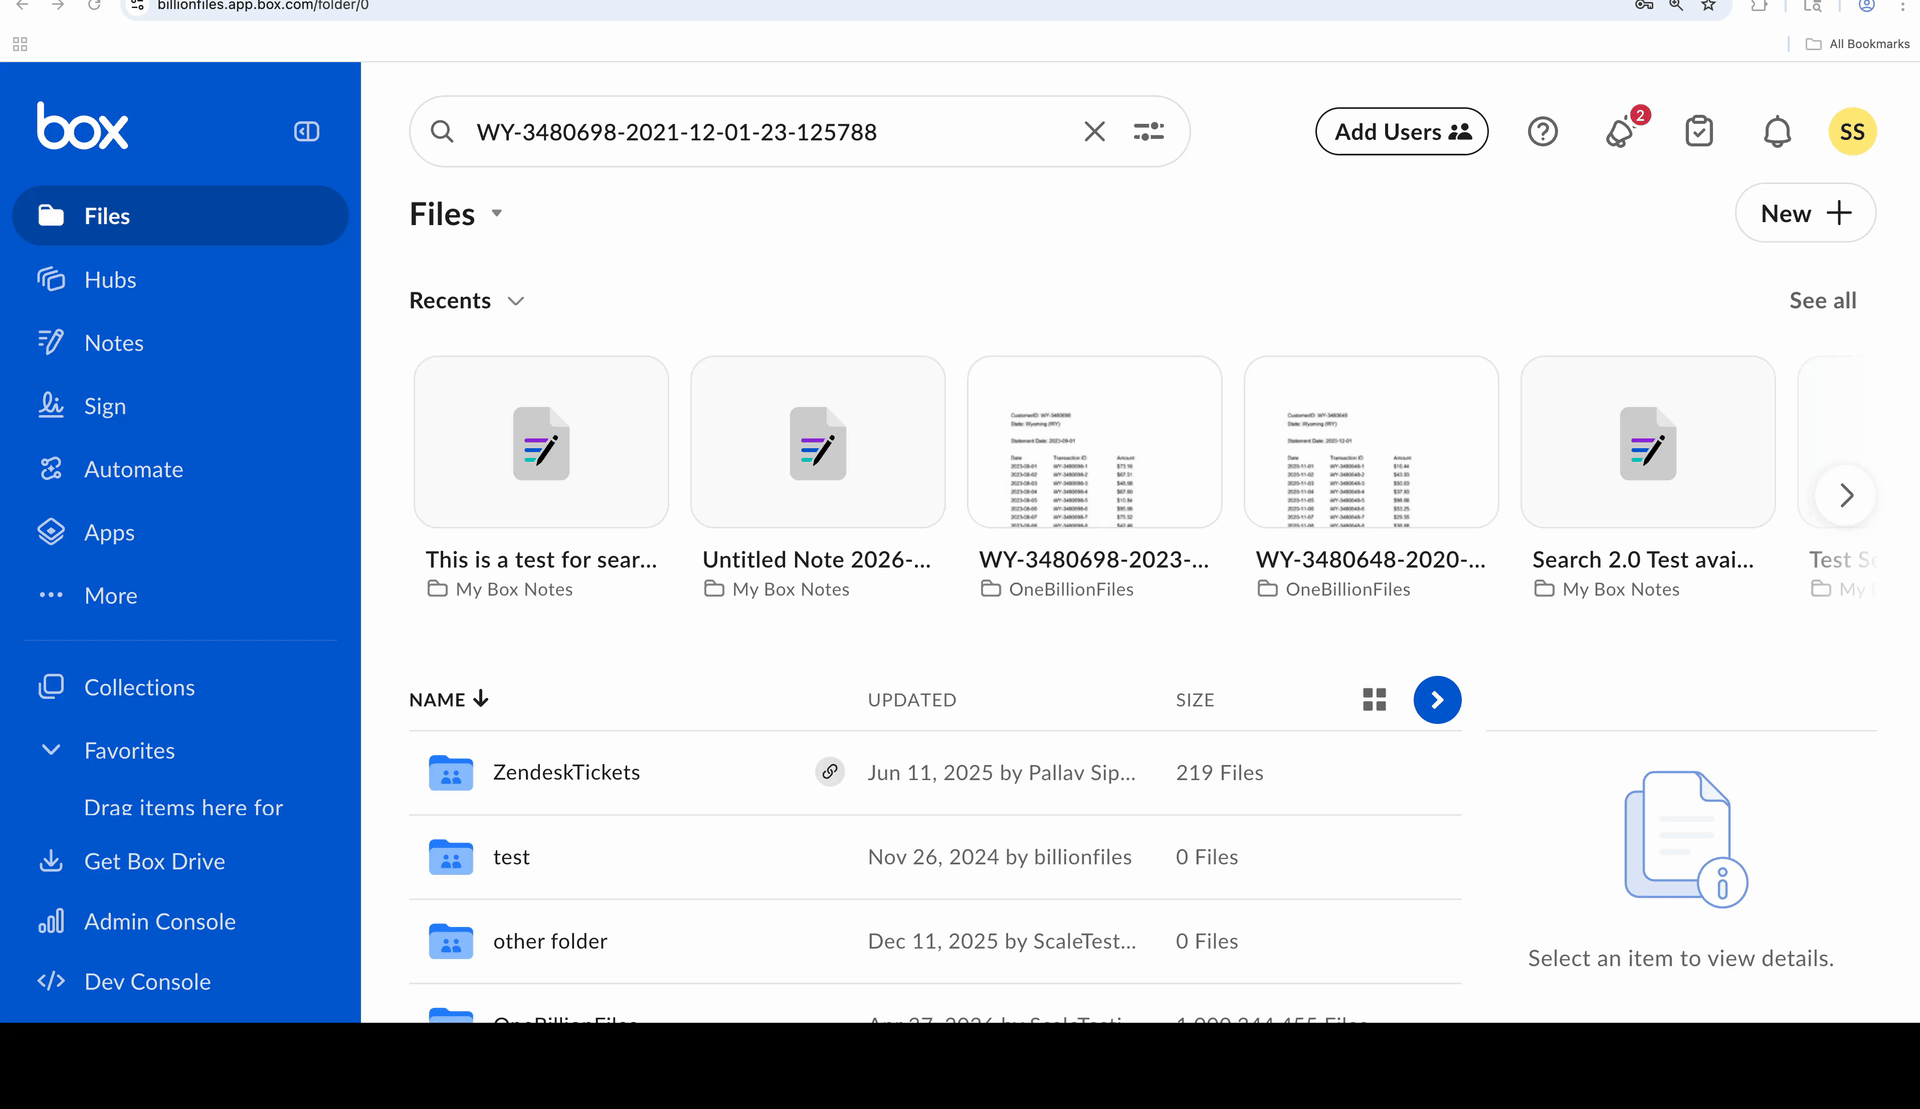
Task: Open the Untitled Note 2026 thumbnail
Action: click(x=818, y=442)
